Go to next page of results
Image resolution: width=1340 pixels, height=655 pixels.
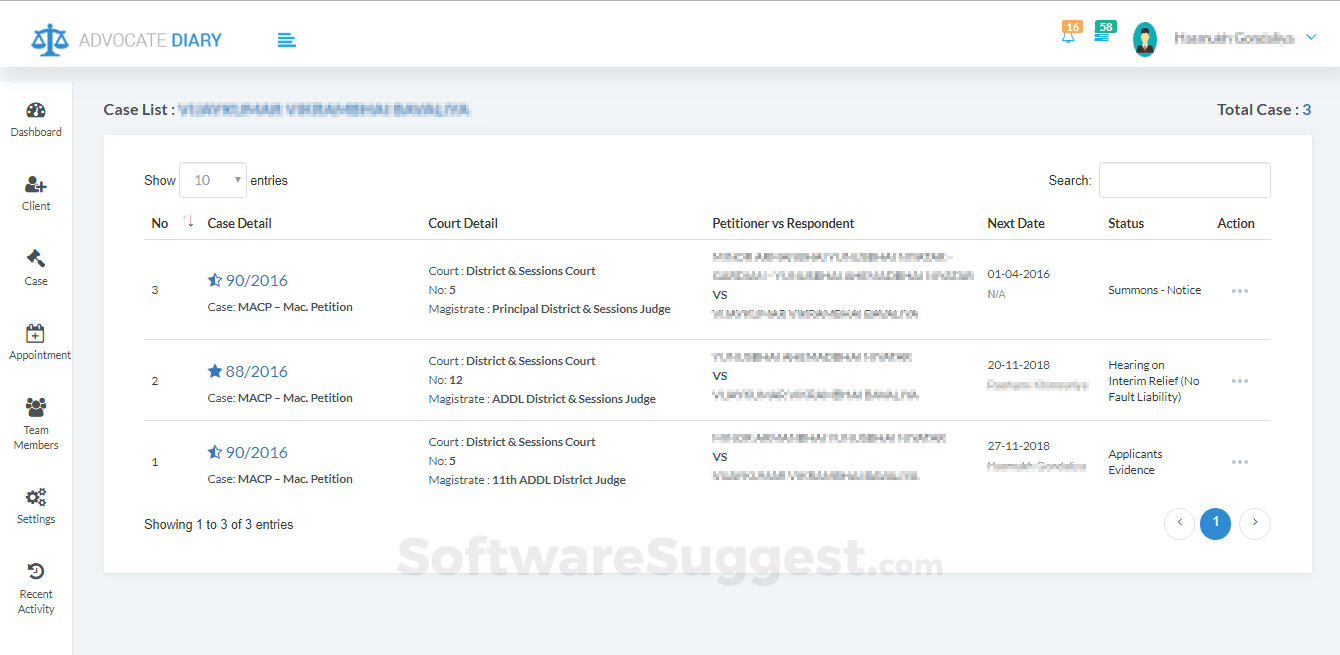[1255, 522]
